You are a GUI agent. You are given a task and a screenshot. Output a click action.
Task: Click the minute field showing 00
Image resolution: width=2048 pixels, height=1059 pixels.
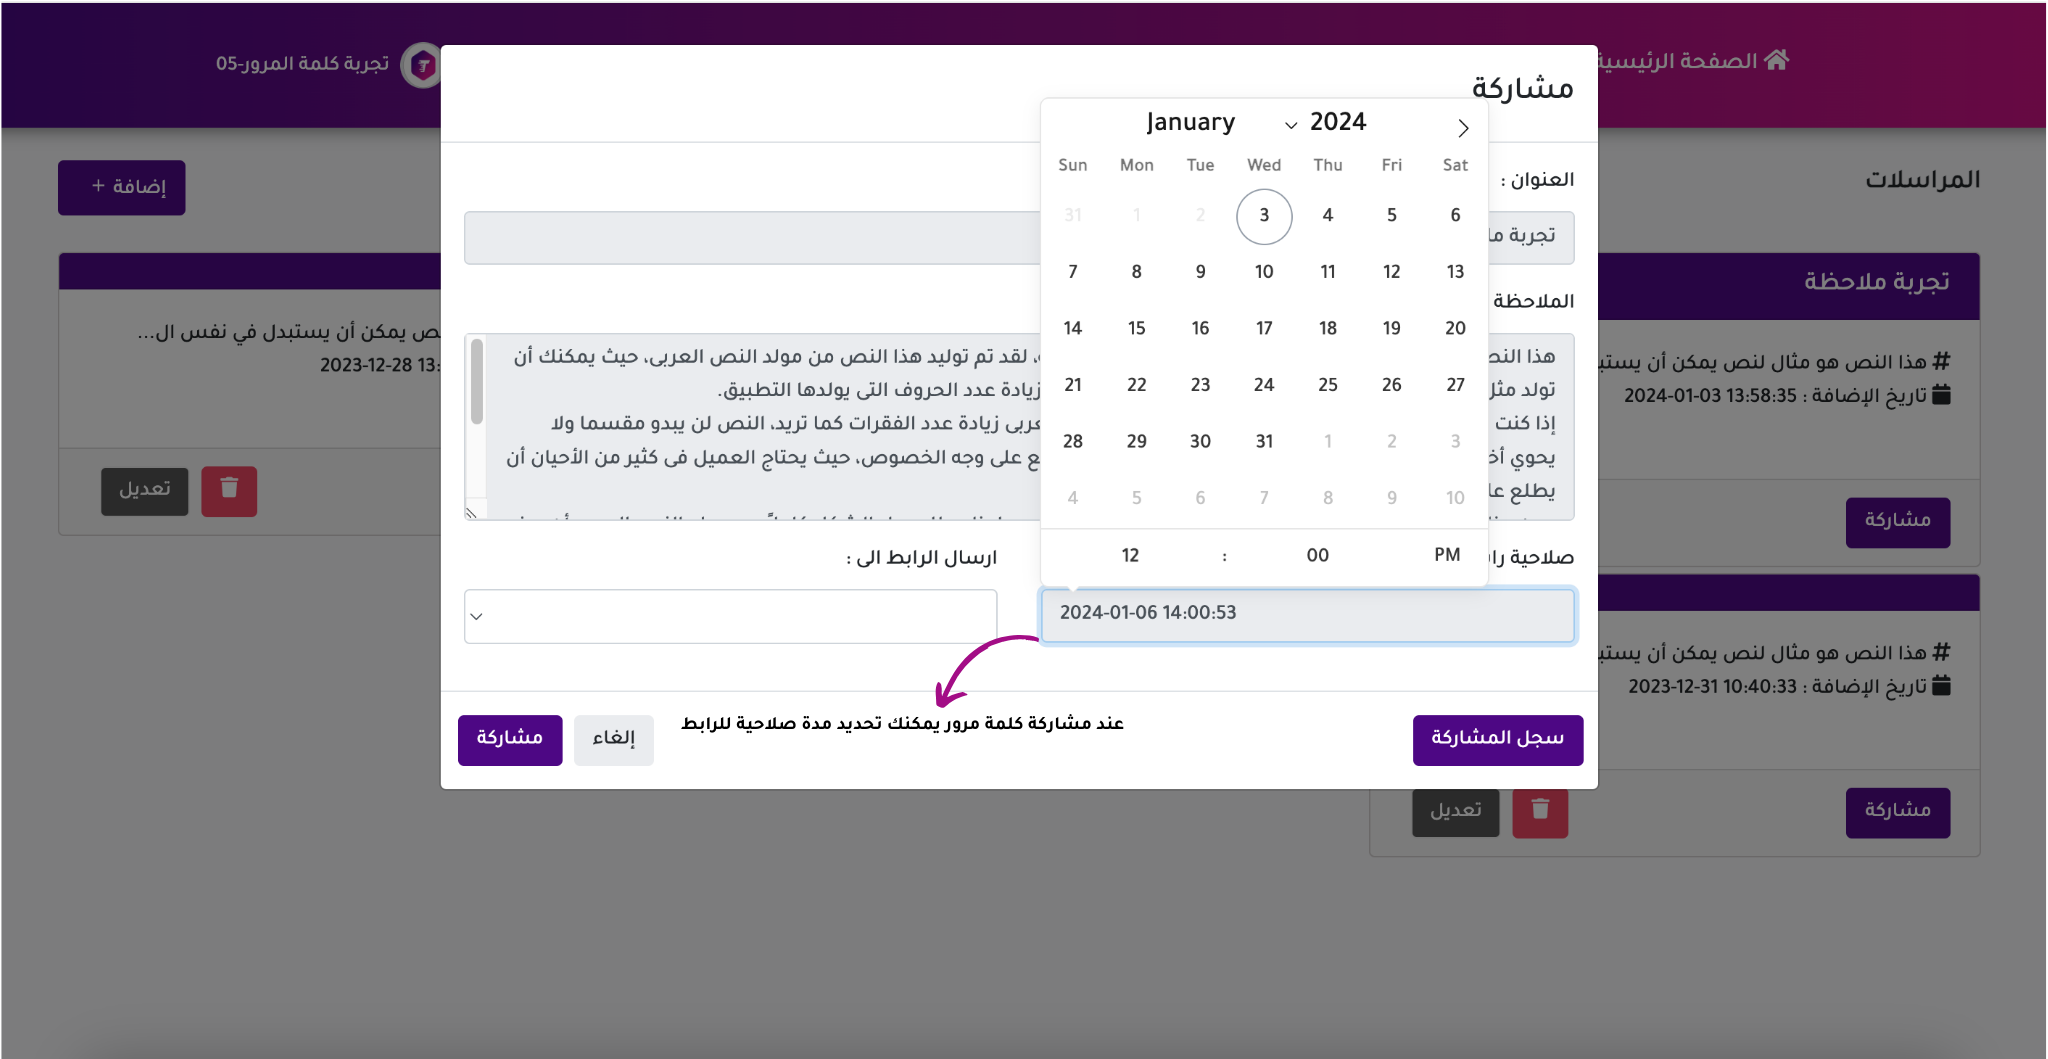coord(1317,555)
